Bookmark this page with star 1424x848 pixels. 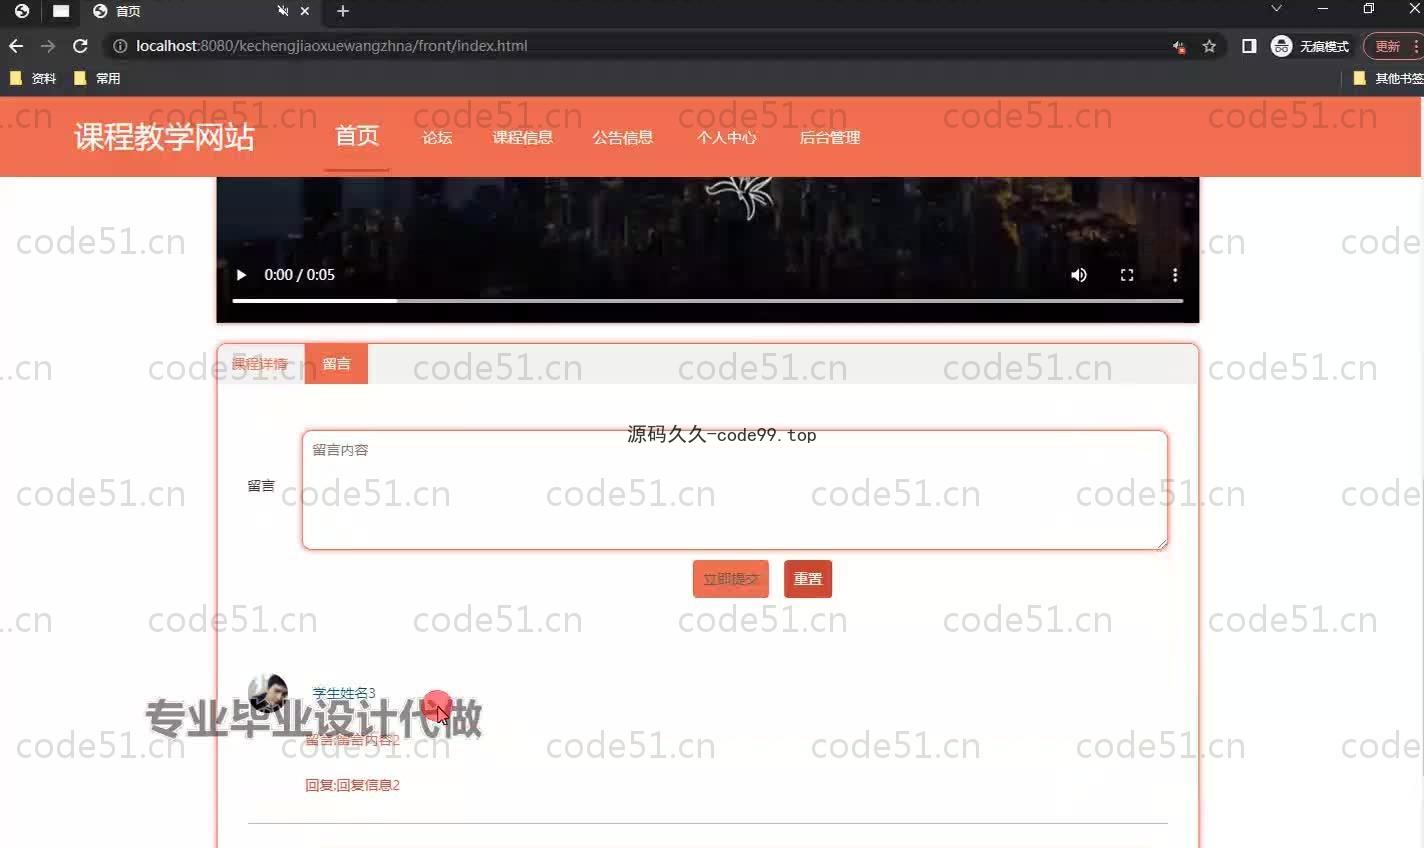click(x=1209, y=46)
